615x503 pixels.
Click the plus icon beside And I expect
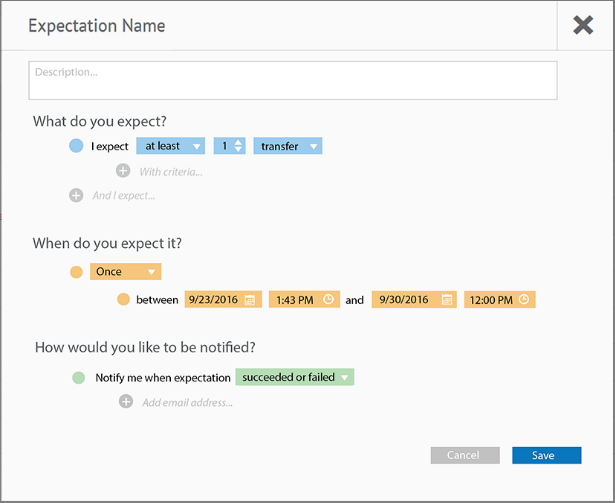[76, 195]
